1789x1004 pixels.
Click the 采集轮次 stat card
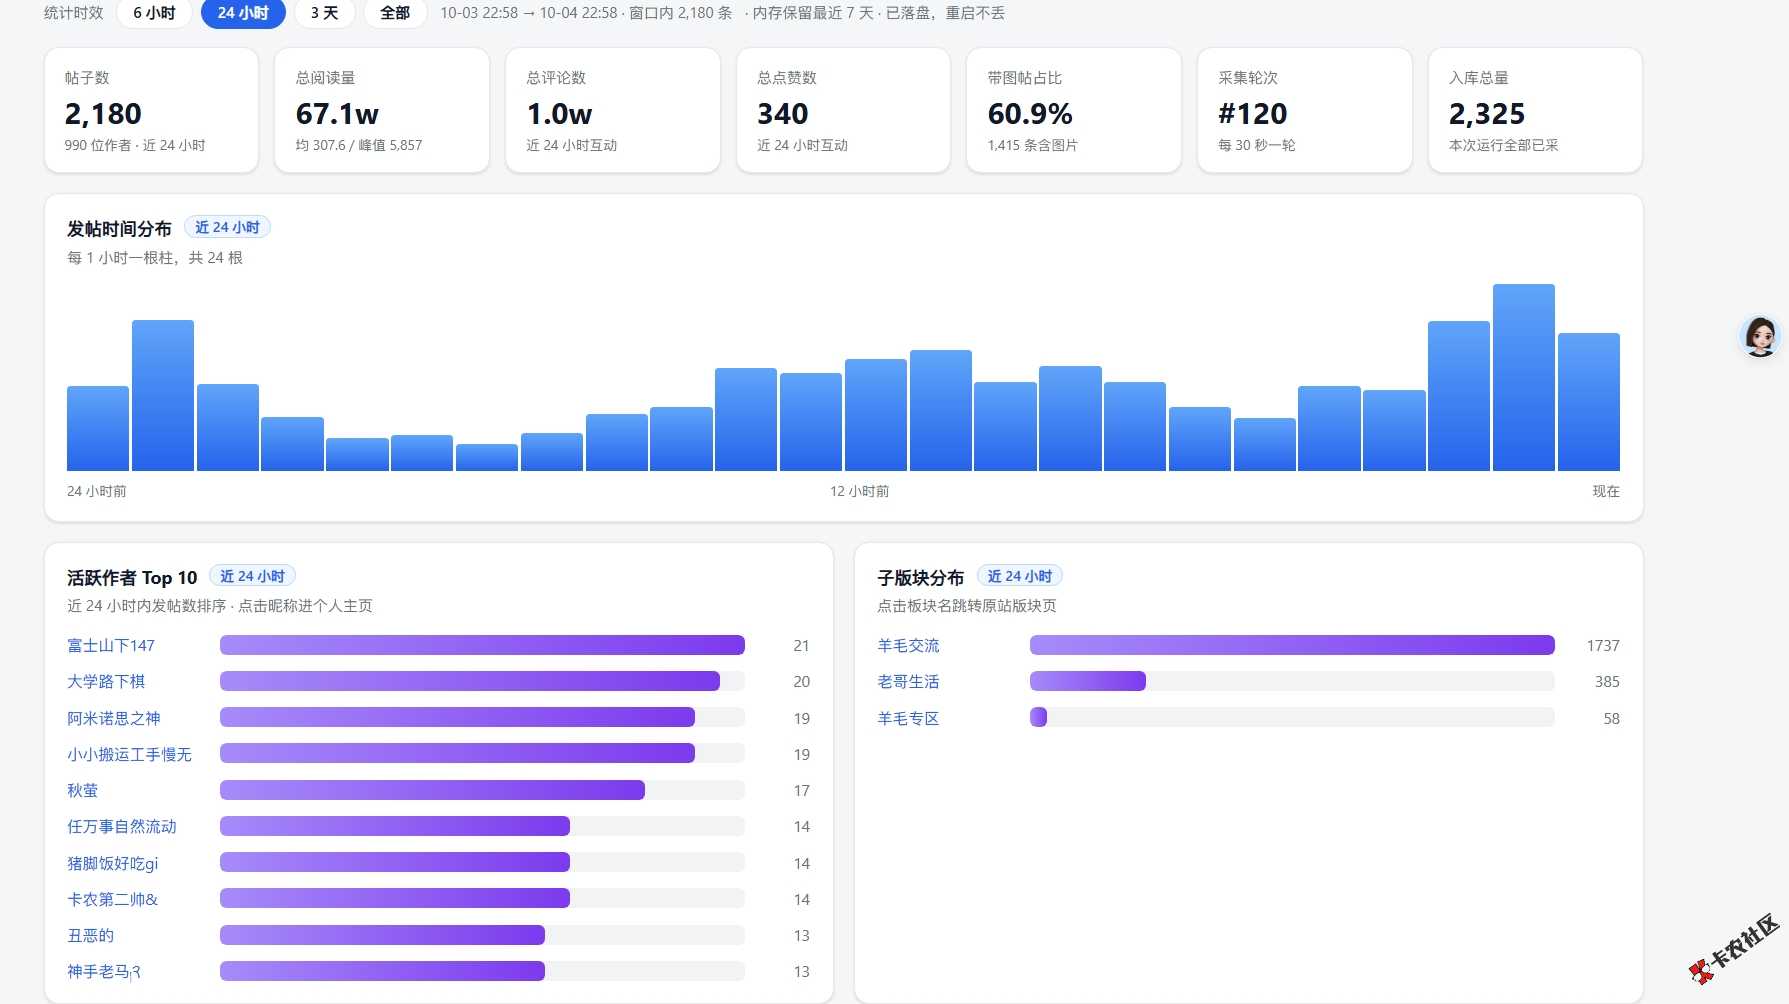(1305, 110)
